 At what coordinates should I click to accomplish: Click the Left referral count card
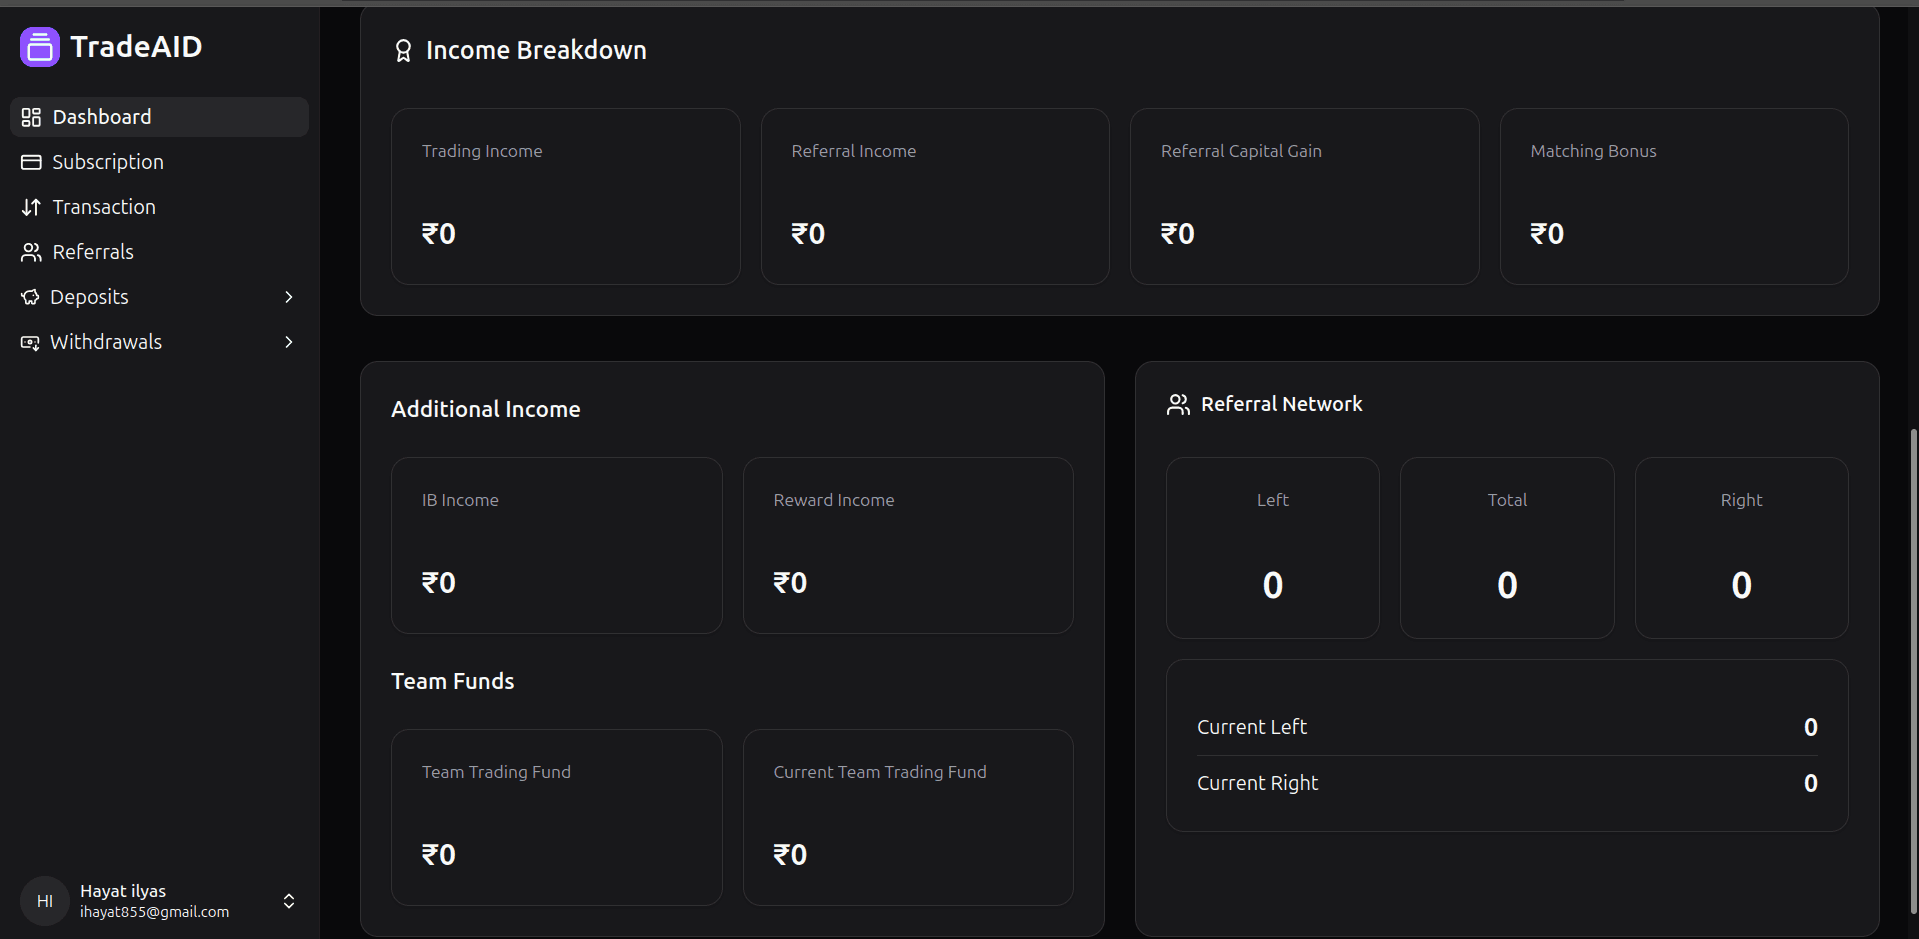pyautogui.click(x=1273, y=548)
